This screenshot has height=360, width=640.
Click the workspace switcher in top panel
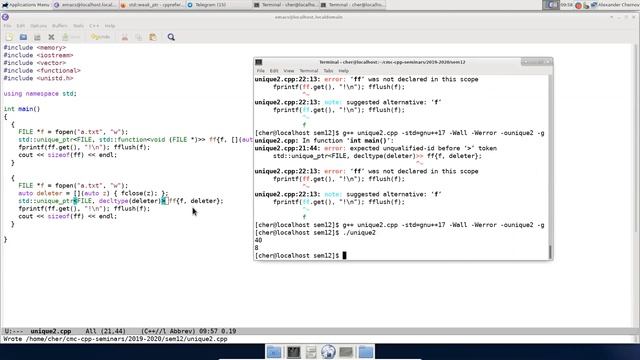tap(551, 5)
